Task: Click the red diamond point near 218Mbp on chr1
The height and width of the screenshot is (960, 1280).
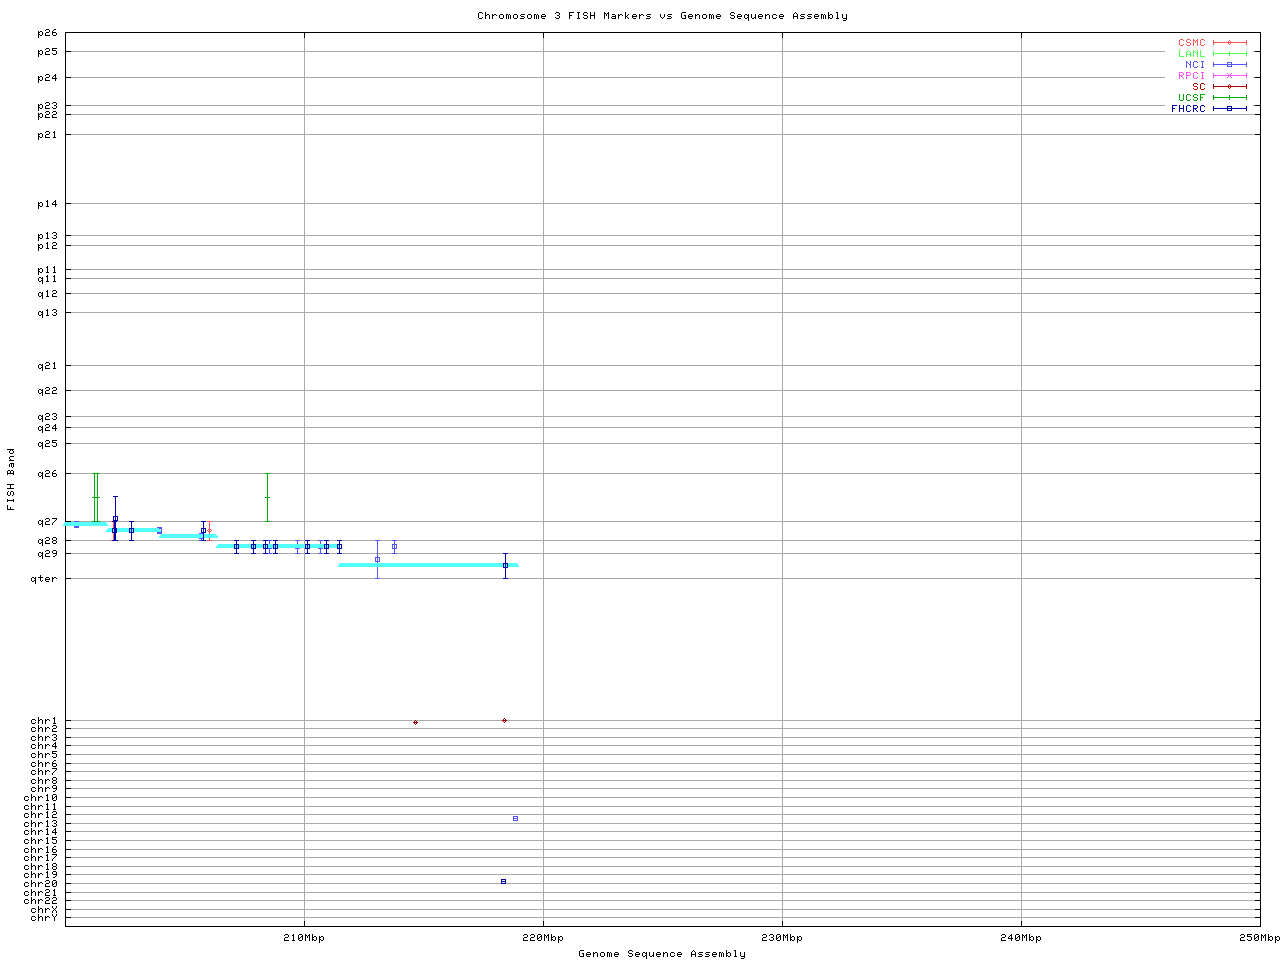Action: [504, 720]
